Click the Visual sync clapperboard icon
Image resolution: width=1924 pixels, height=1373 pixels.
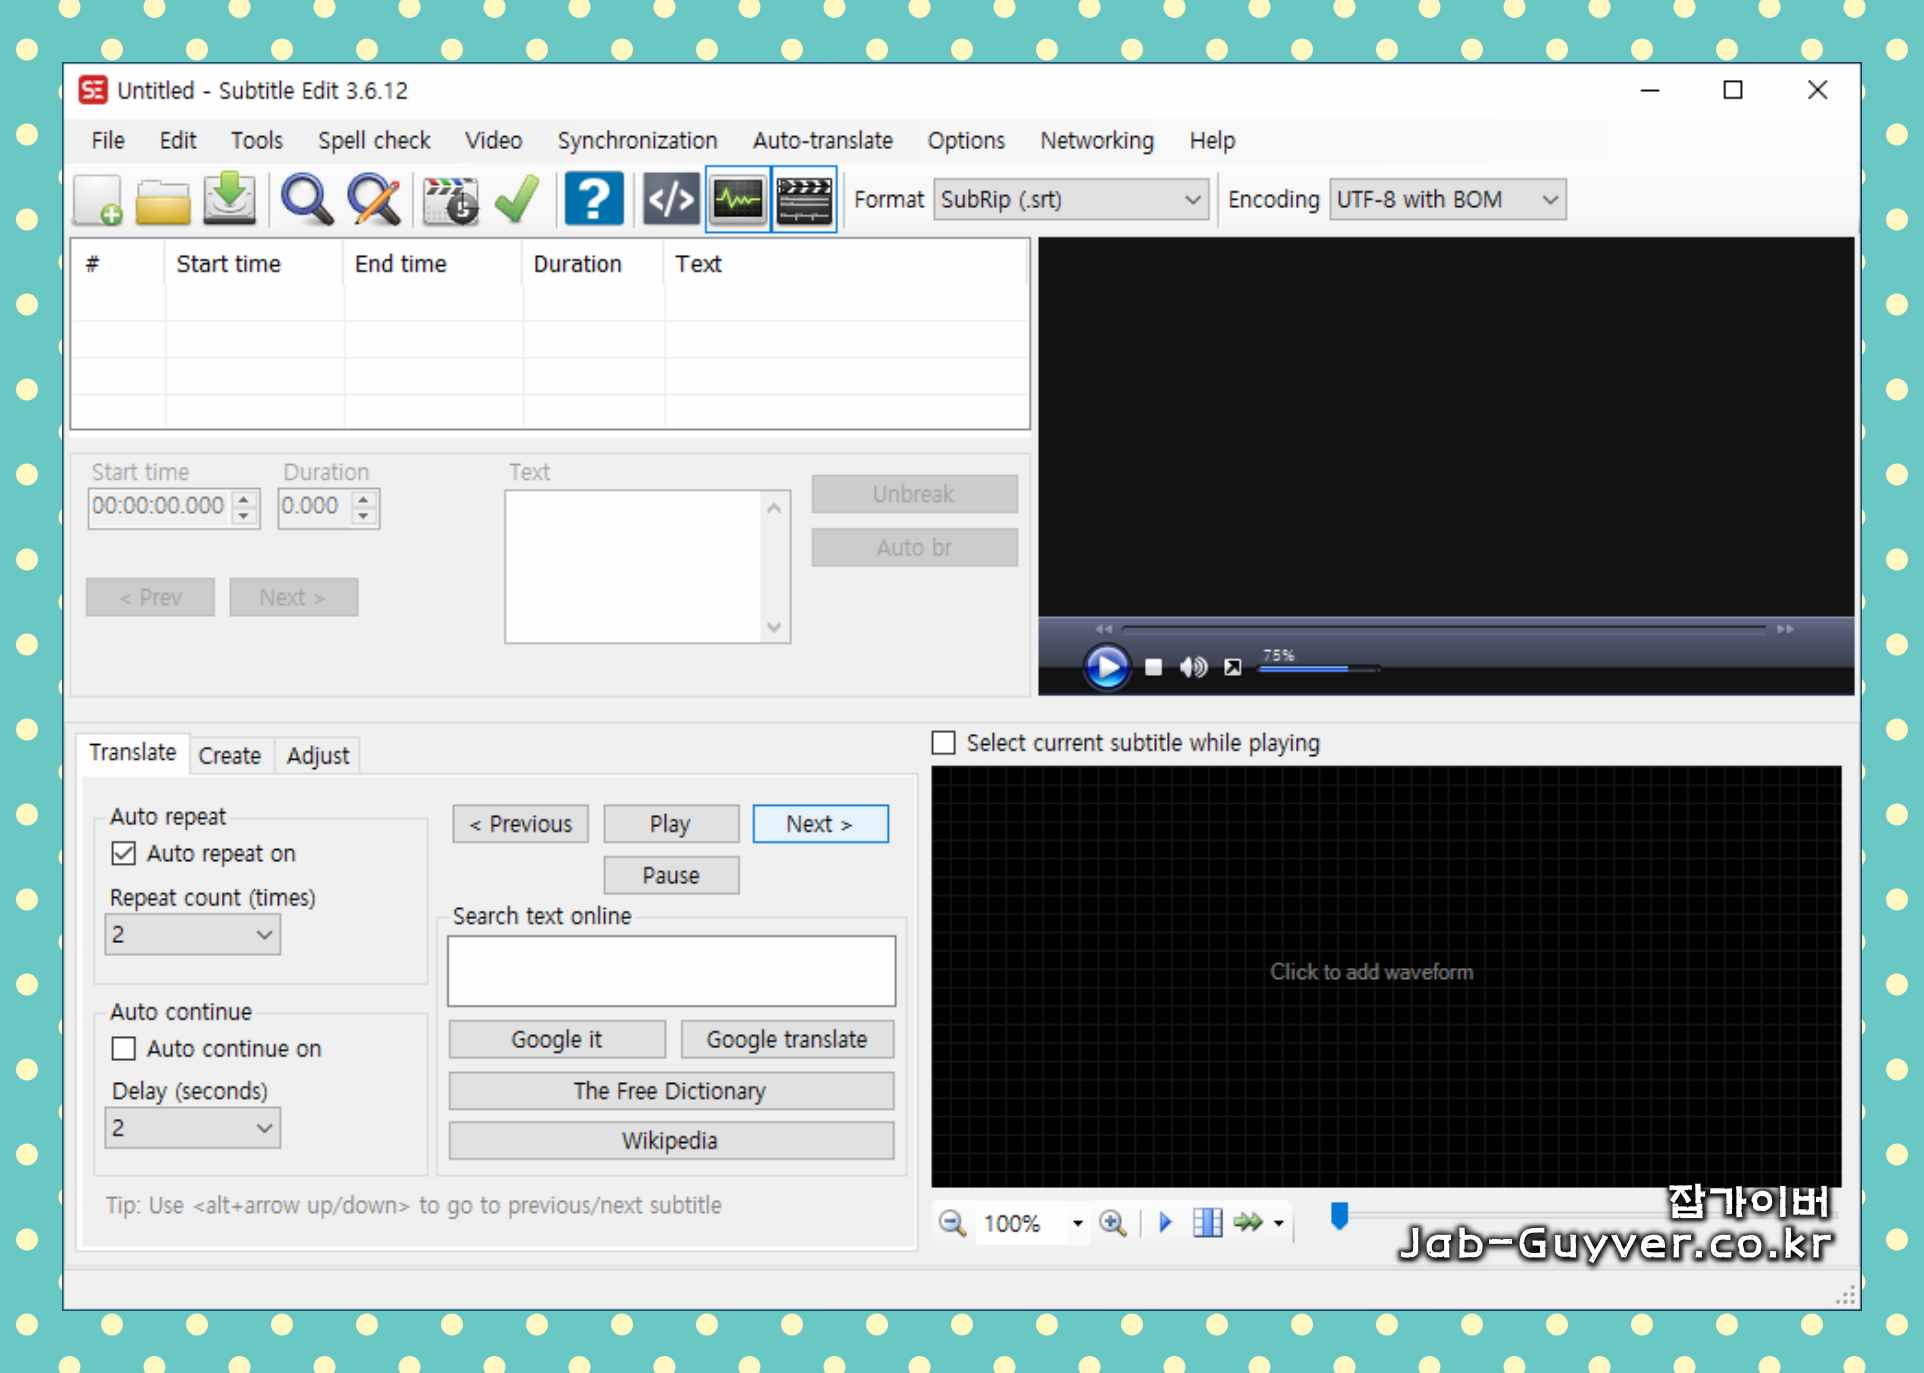(x=450, y=200)
